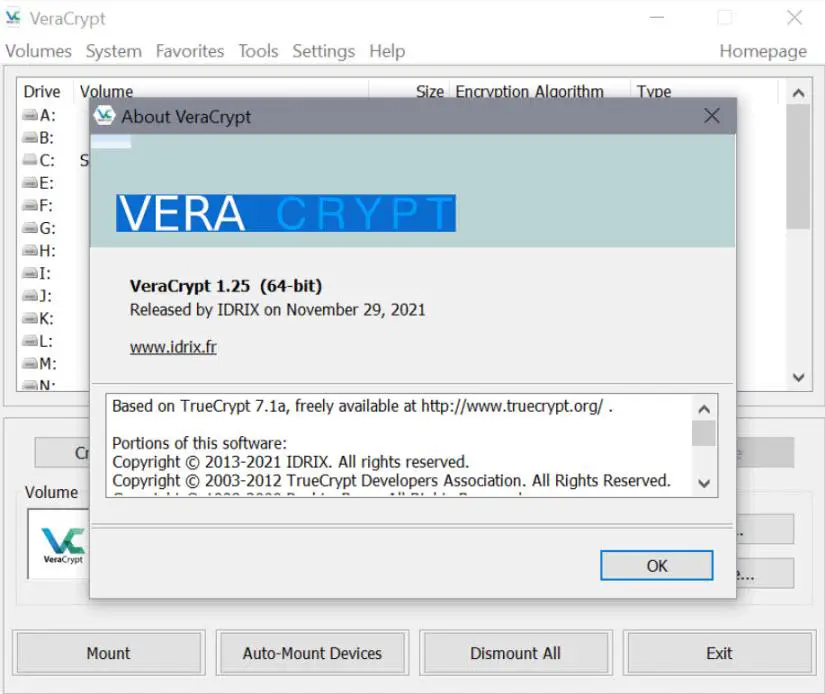Close the About VeraCrypt dialog
This screenshot has width=825, height=694.
point(711,116)
